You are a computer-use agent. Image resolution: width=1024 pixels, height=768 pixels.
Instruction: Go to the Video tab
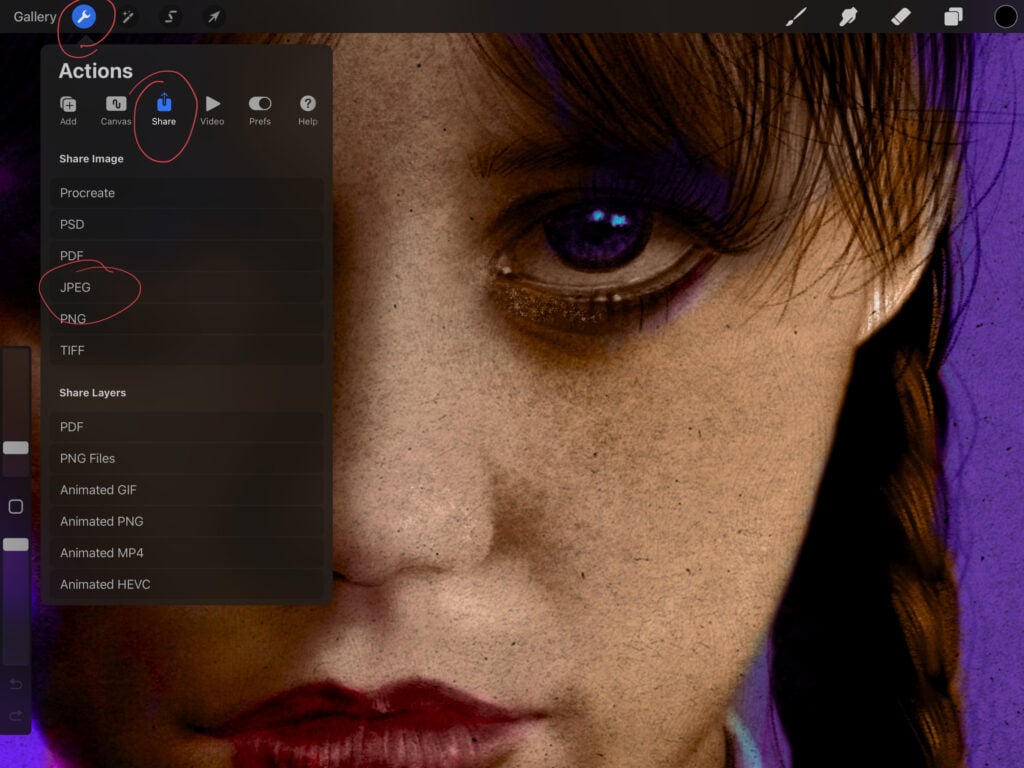212,110
